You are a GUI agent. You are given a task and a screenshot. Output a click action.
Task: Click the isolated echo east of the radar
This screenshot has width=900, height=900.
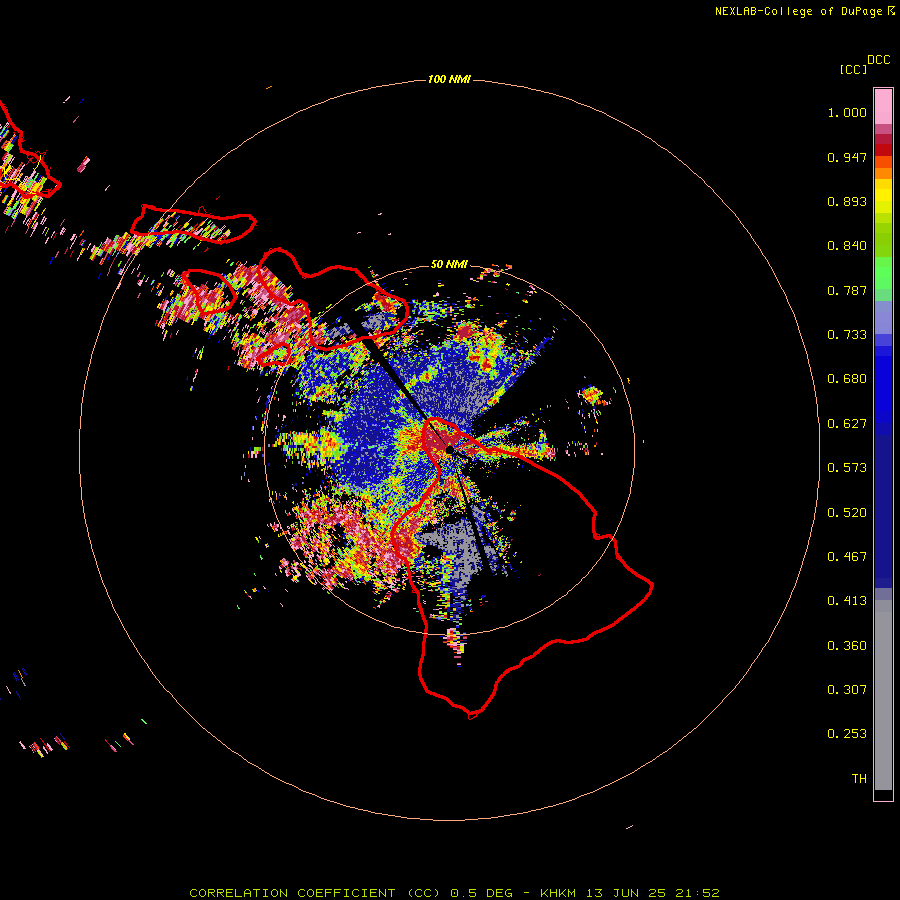[x=591, y=395]
